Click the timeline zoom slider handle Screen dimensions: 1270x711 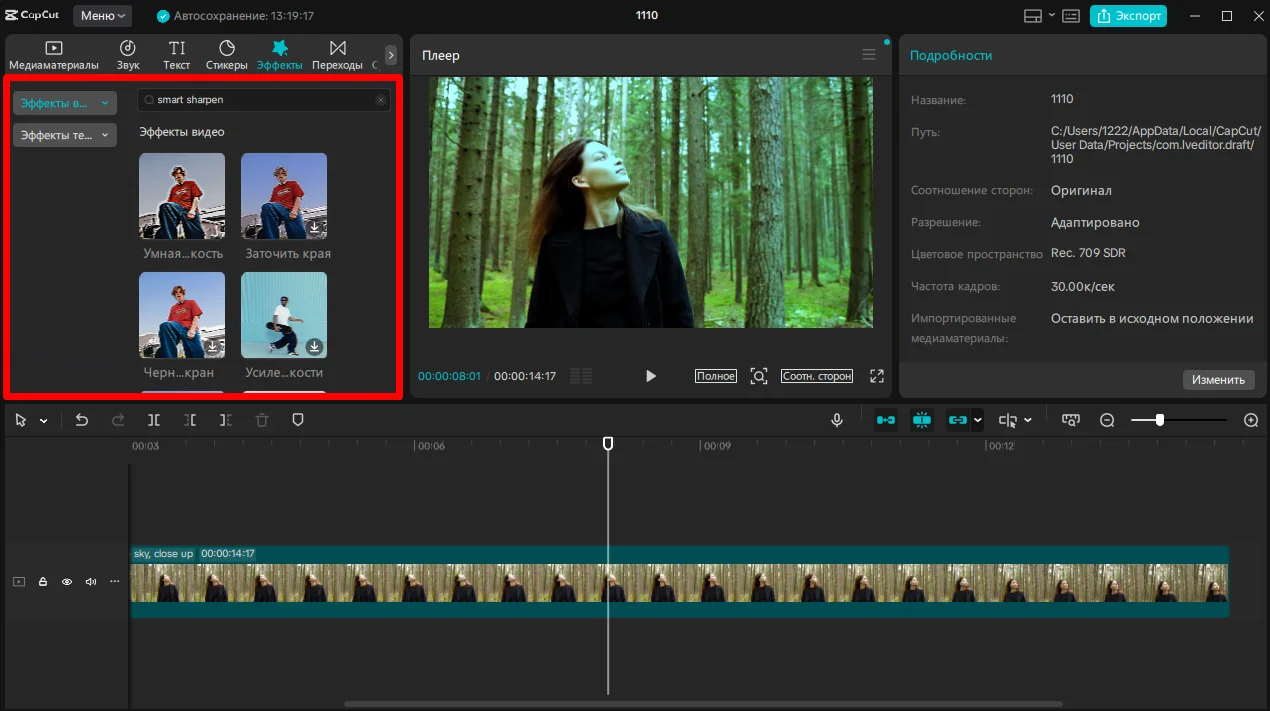tap(1160, 421)
